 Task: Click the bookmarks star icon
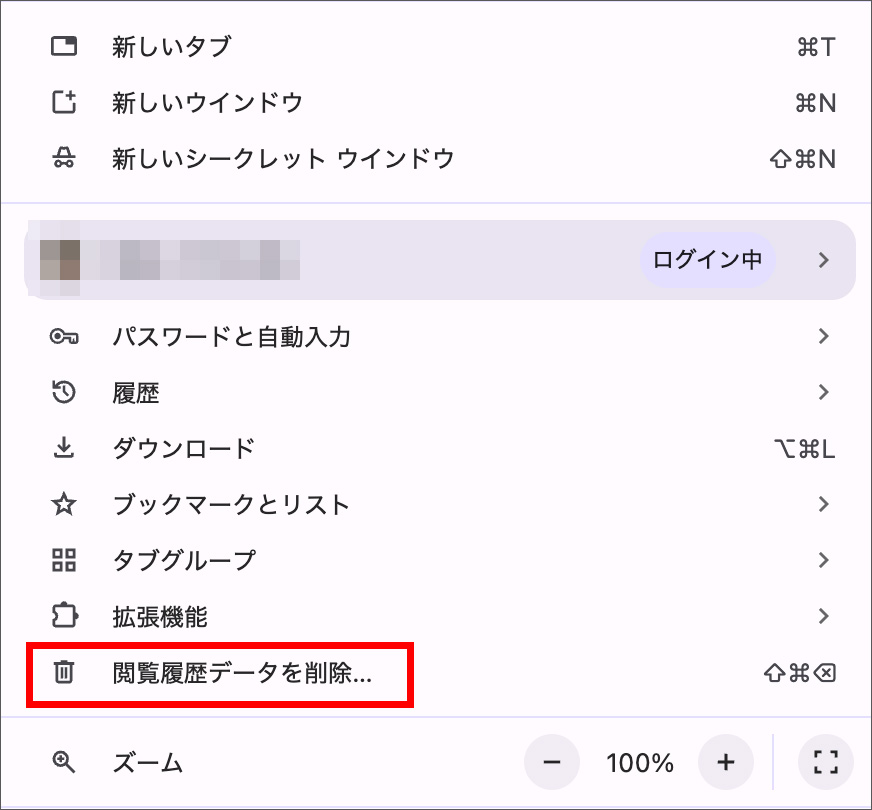[x=64, y=504]
